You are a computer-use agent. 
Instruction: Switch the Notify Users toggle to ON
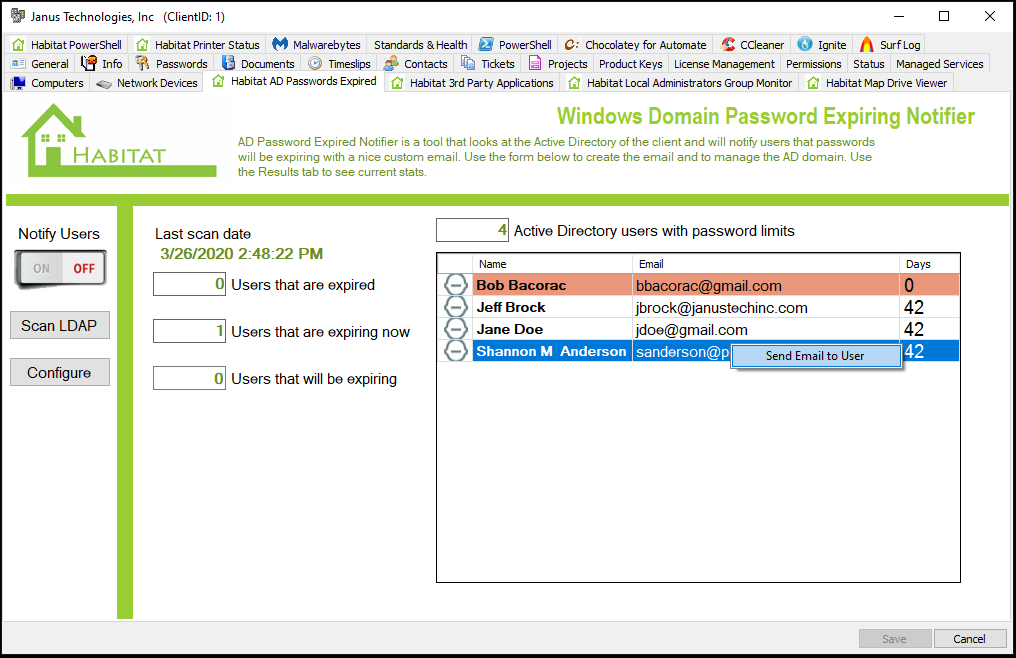point(40,268)
